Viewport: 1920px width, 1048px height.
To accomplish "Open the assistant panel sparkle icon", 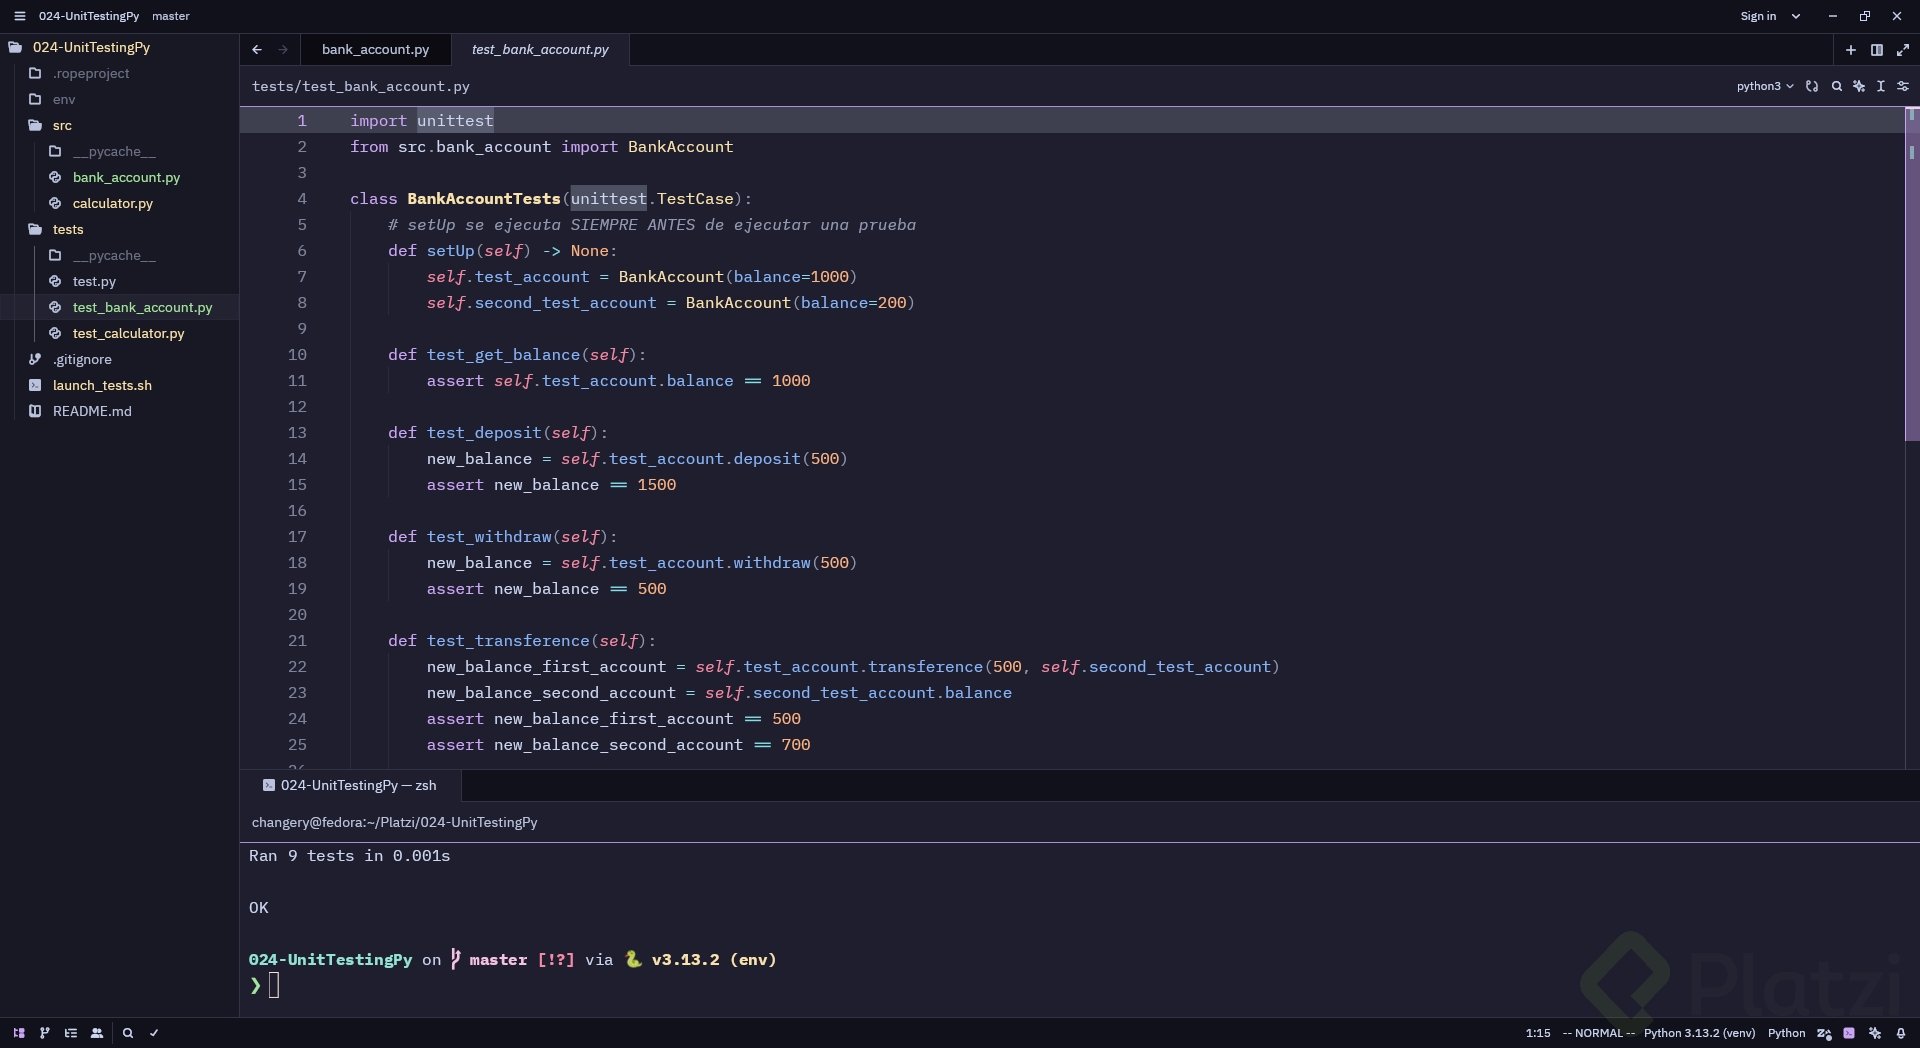I will coord(1875,1033).
